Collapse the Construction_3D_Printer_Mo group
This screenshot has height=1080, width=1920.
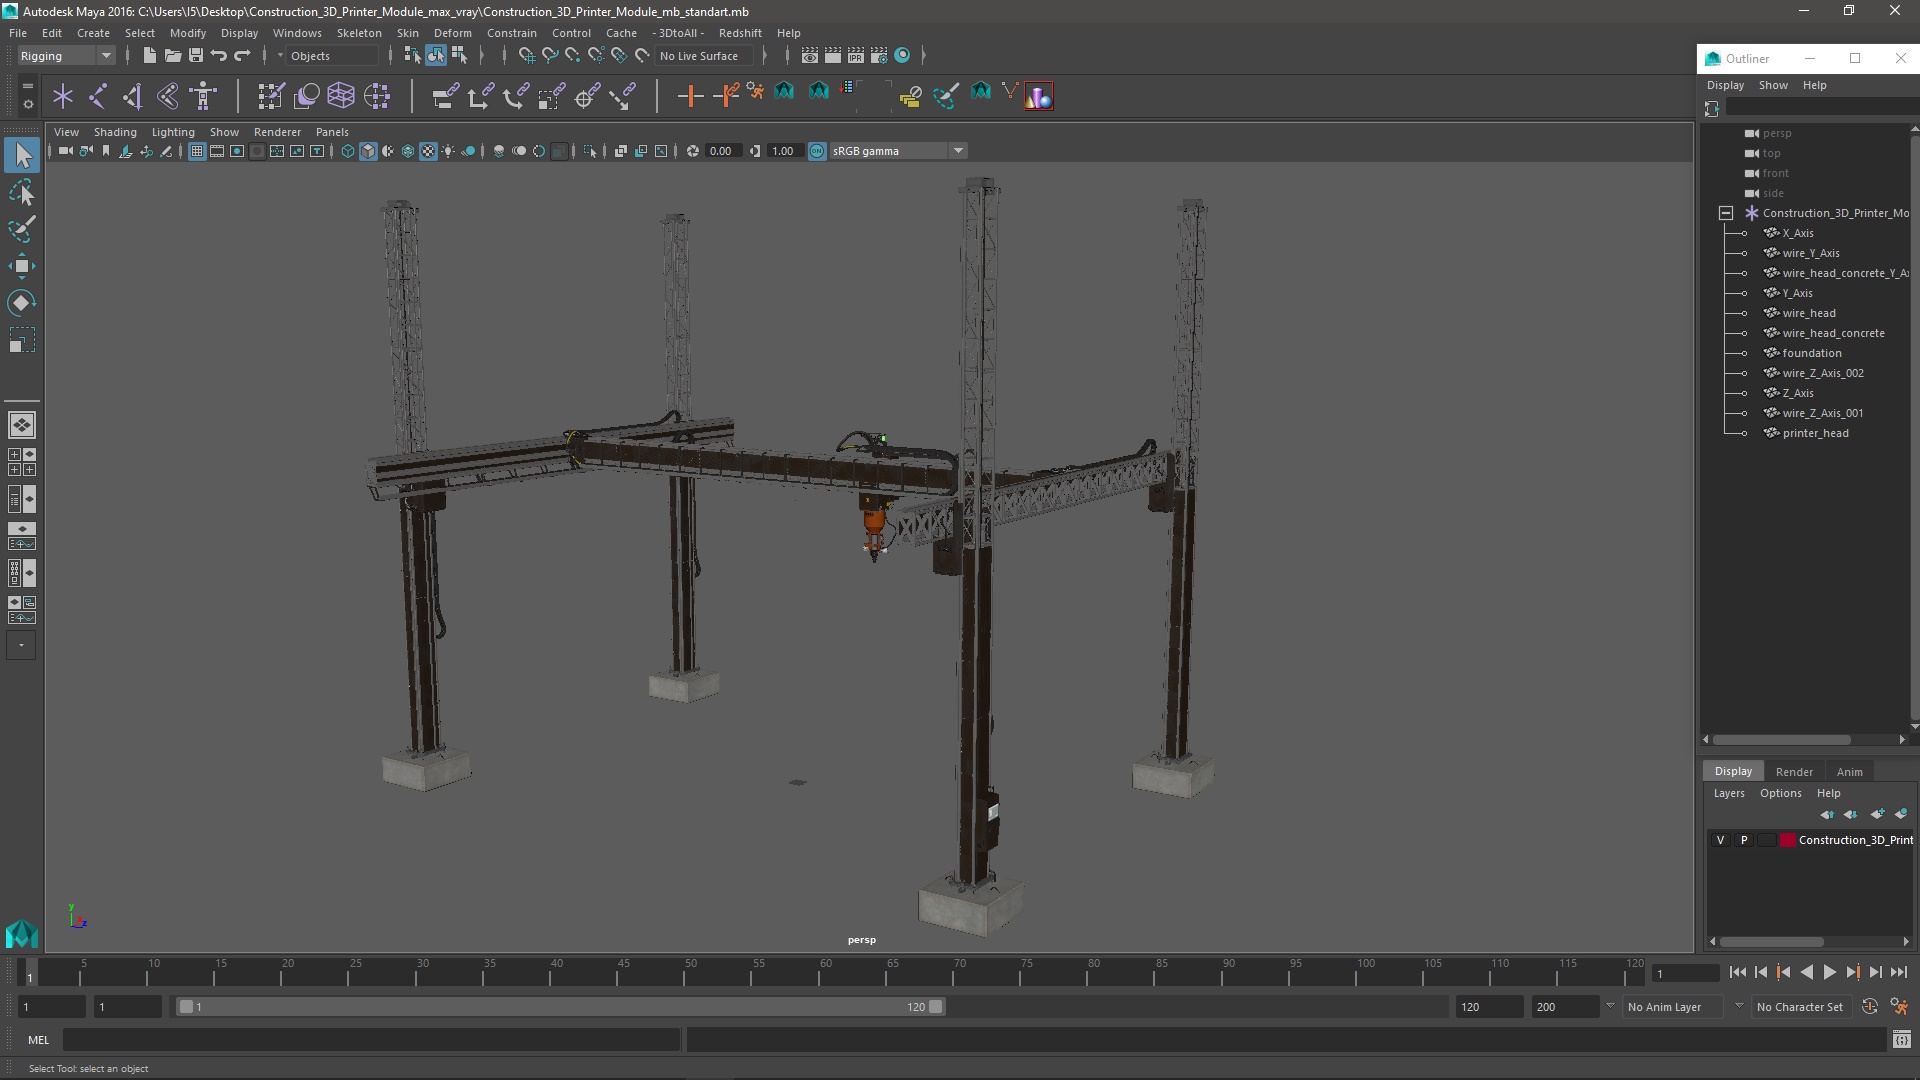tap(1726, 213)
